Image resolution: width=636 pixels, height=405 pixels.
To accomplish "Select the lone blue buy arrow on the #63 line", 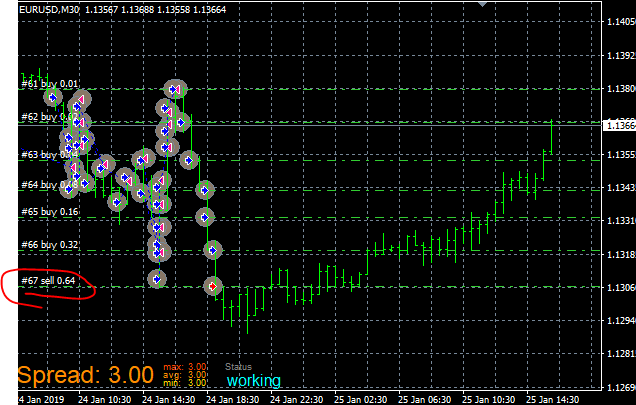I will (189, 160).
